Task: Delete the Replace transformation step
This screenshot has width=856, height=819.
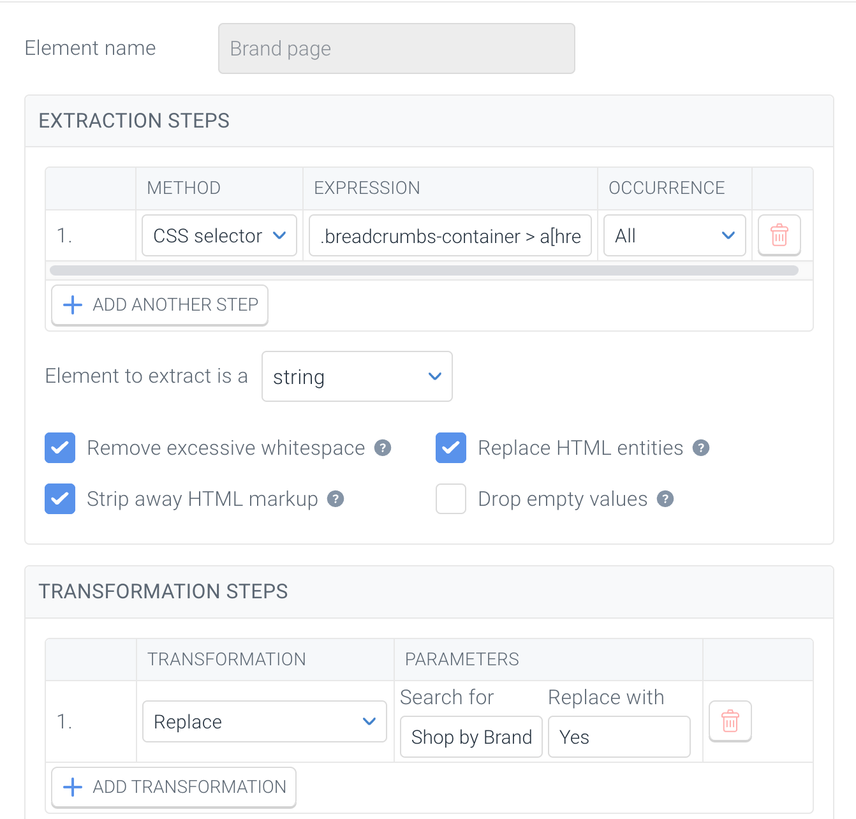Action: pyautogui.click(x=730, y=721)
